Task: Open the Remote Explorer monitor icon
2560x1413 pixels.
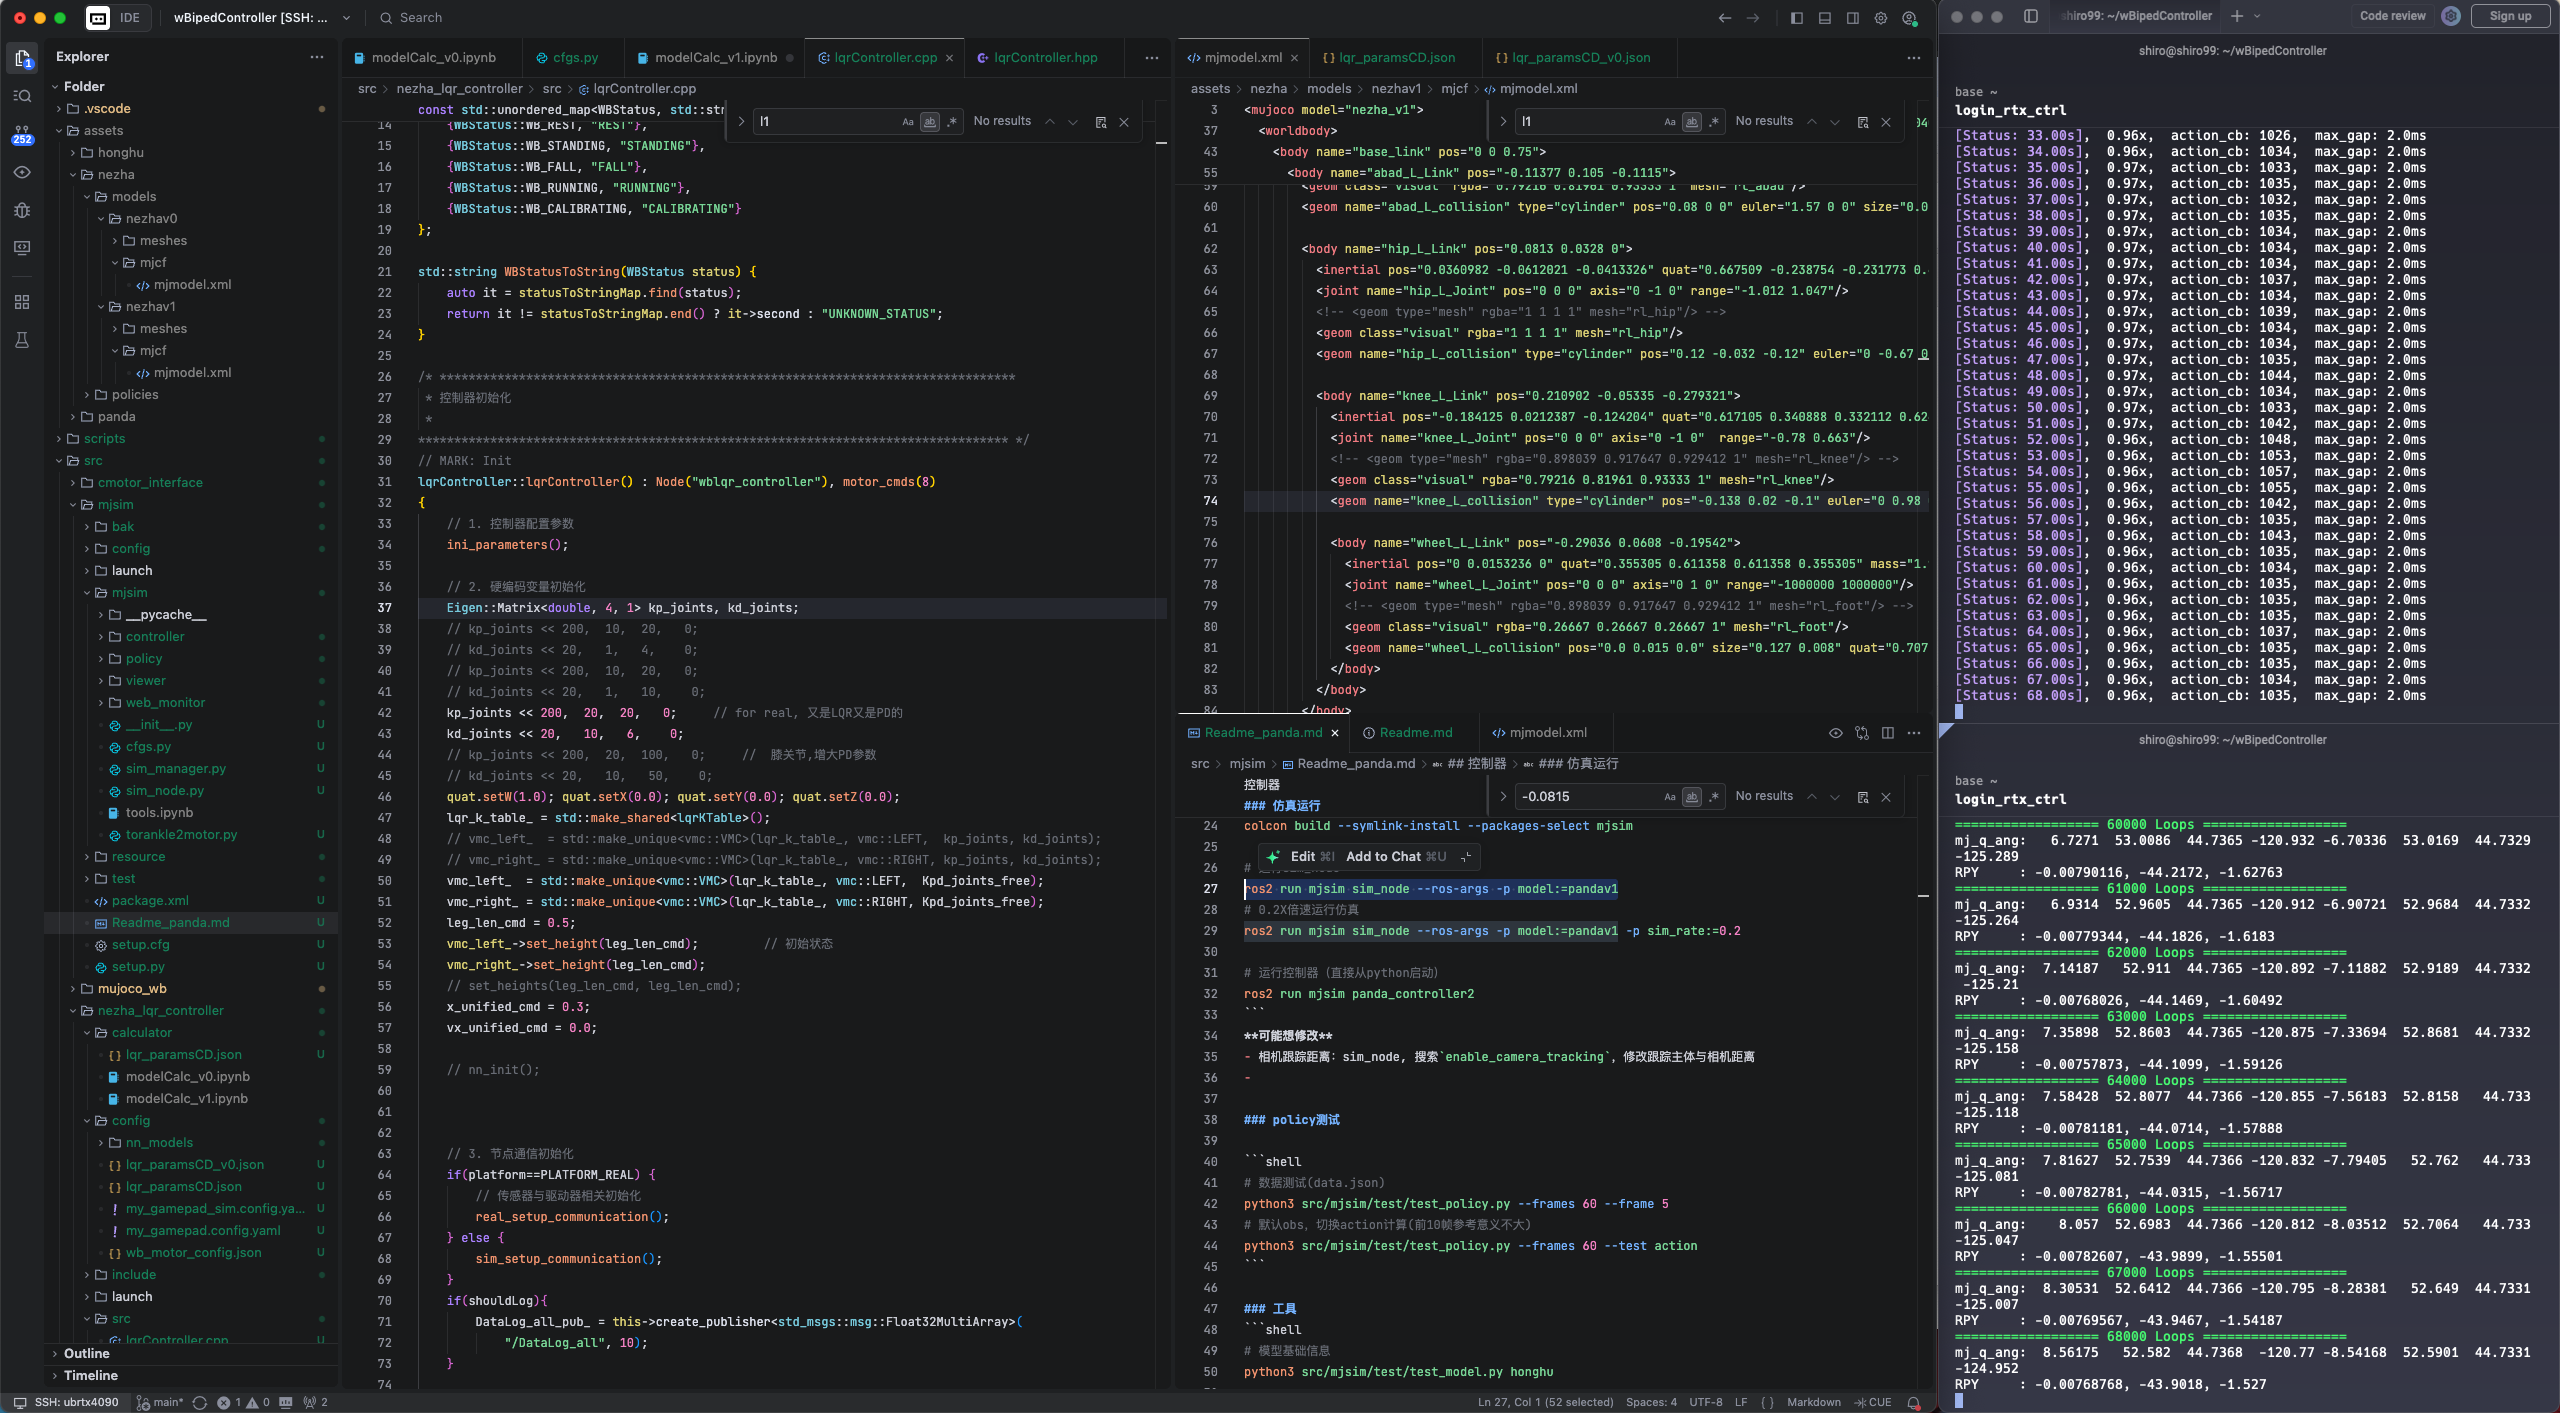Action: [22, 248]
